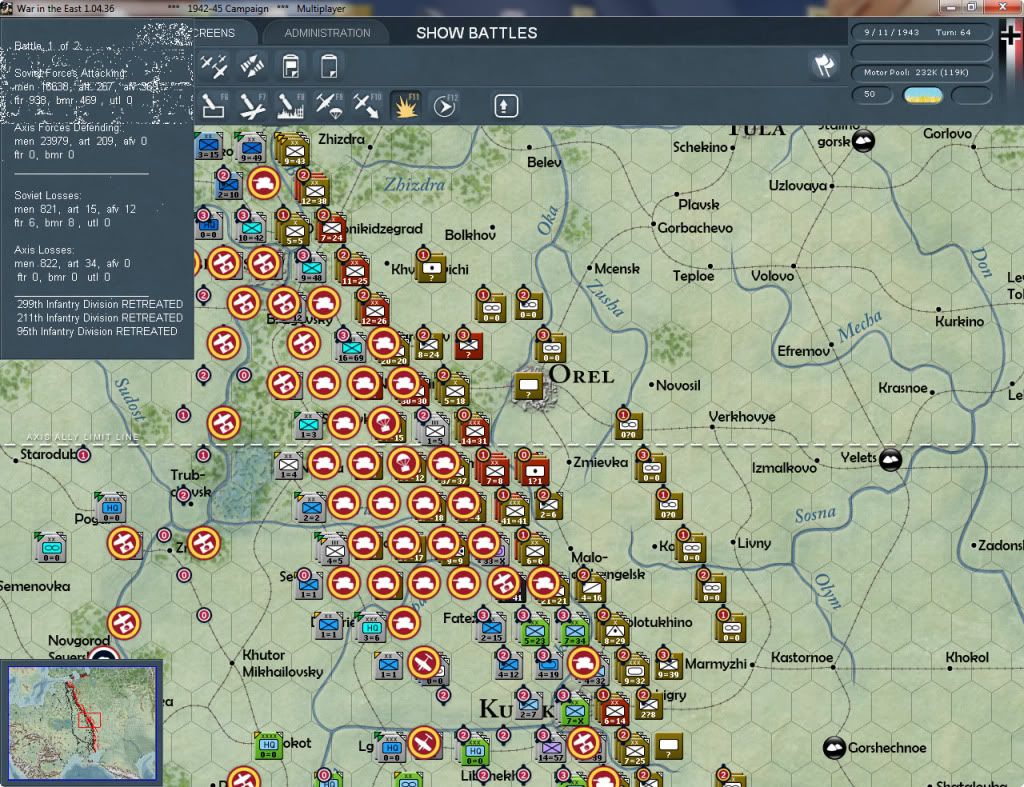Open the Administration tab
Screen dimensions: 1024x787
(327, 33)
